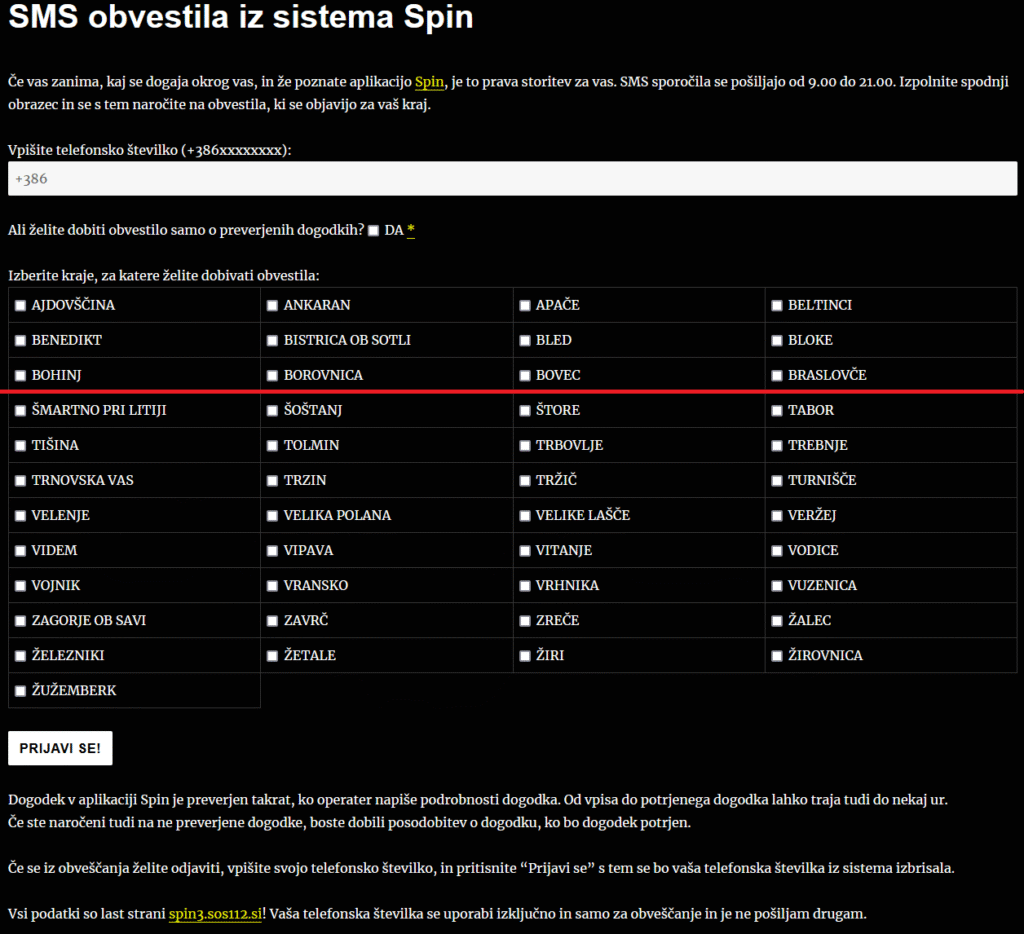Select the ŽIROVNICA checkbox
Viewport: 1024px width, 934px height.
tap(777, 656)
